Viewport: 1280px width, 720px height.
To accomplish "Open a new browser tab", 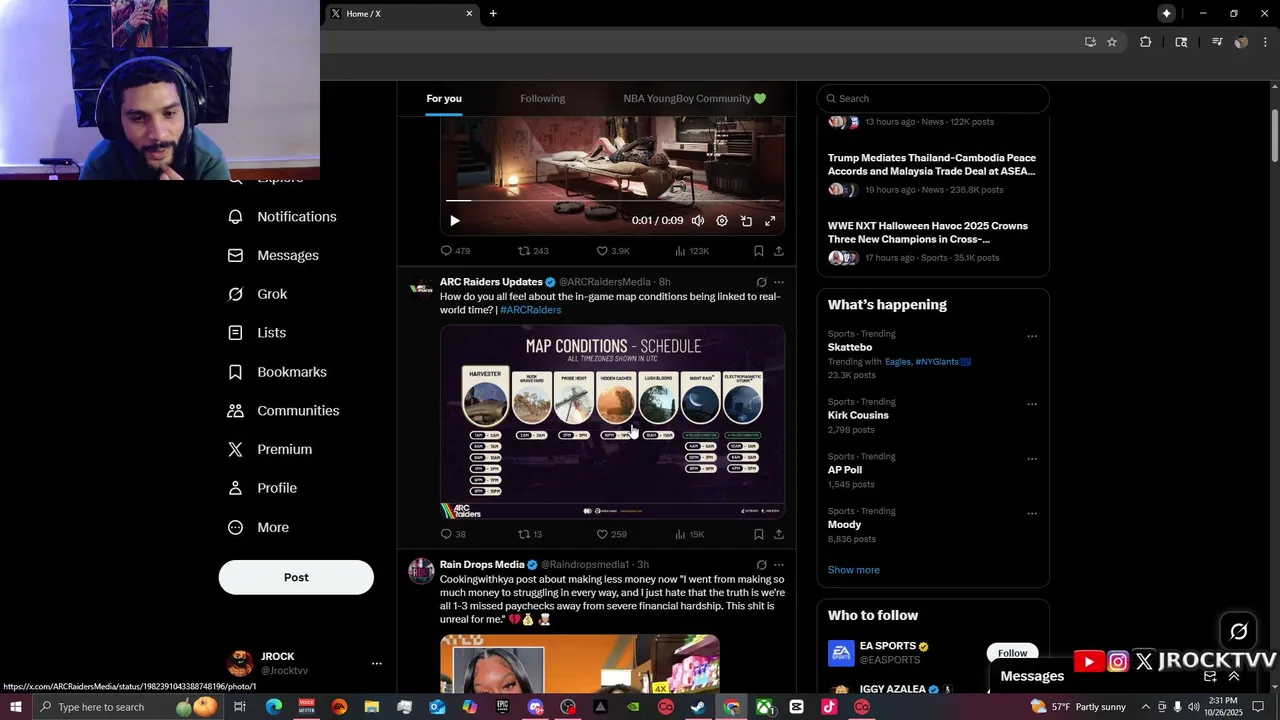I will click(x=493, y=13).
